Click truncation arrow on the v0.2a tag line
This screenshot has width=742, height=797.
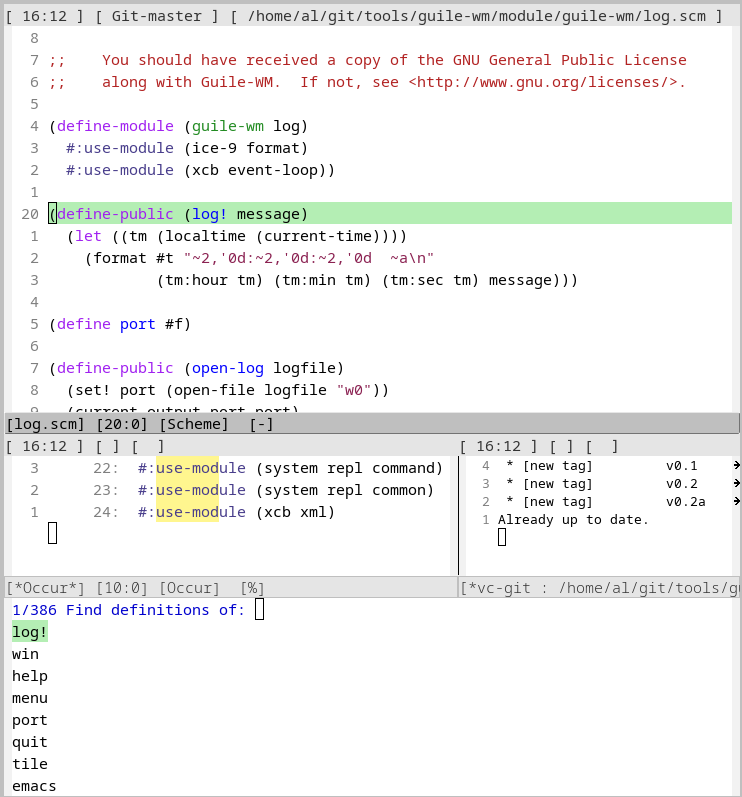(736, 501)
